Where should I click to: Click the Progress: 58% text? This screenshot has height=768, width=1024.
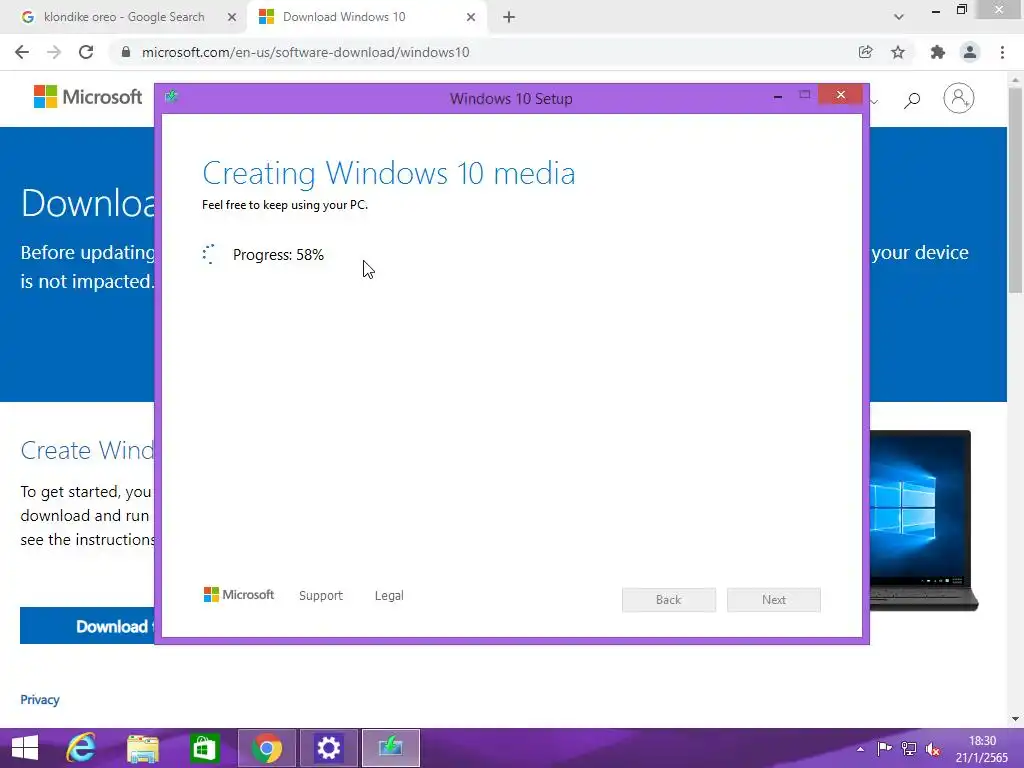point(278,255)
